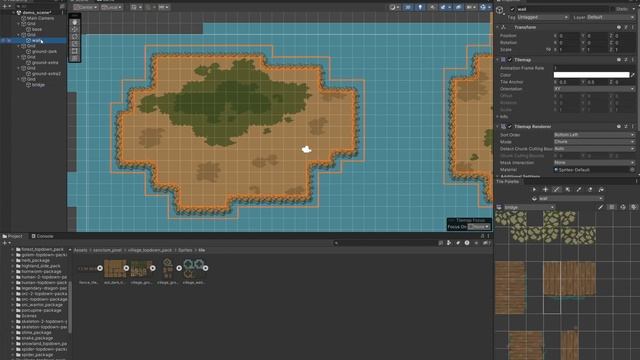Viewport: 640px width, 360px height.
Task: Click the color eyedropper next to Color field
Action: pyautogui.click(x=633, y=75)
